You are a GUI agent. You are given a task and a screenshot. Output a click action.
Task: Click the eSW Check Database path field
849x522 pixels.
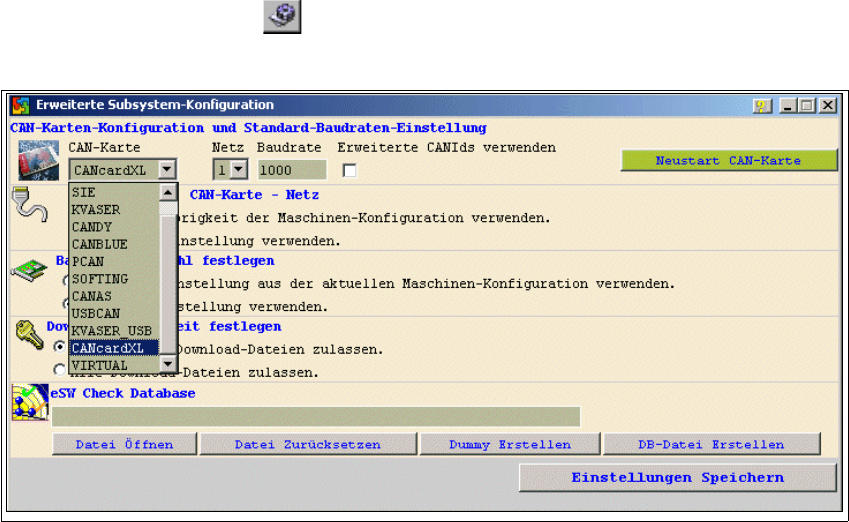316,416
